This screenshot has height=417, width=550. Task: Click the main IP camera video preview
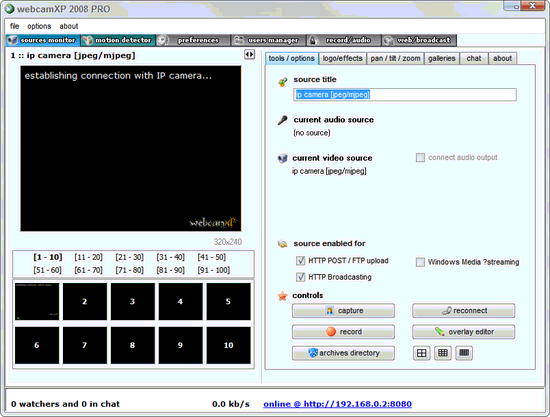coord(130,148)
